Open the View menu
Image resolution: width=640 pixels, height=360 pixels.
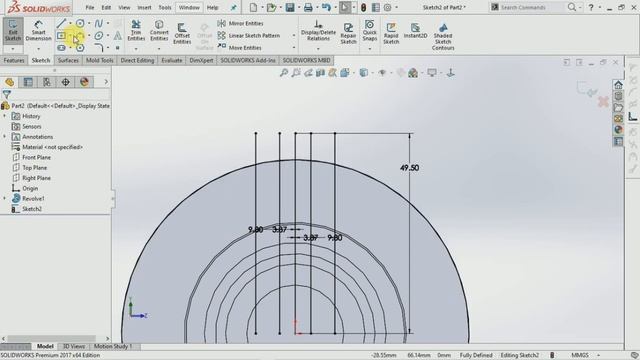point(124,7)
